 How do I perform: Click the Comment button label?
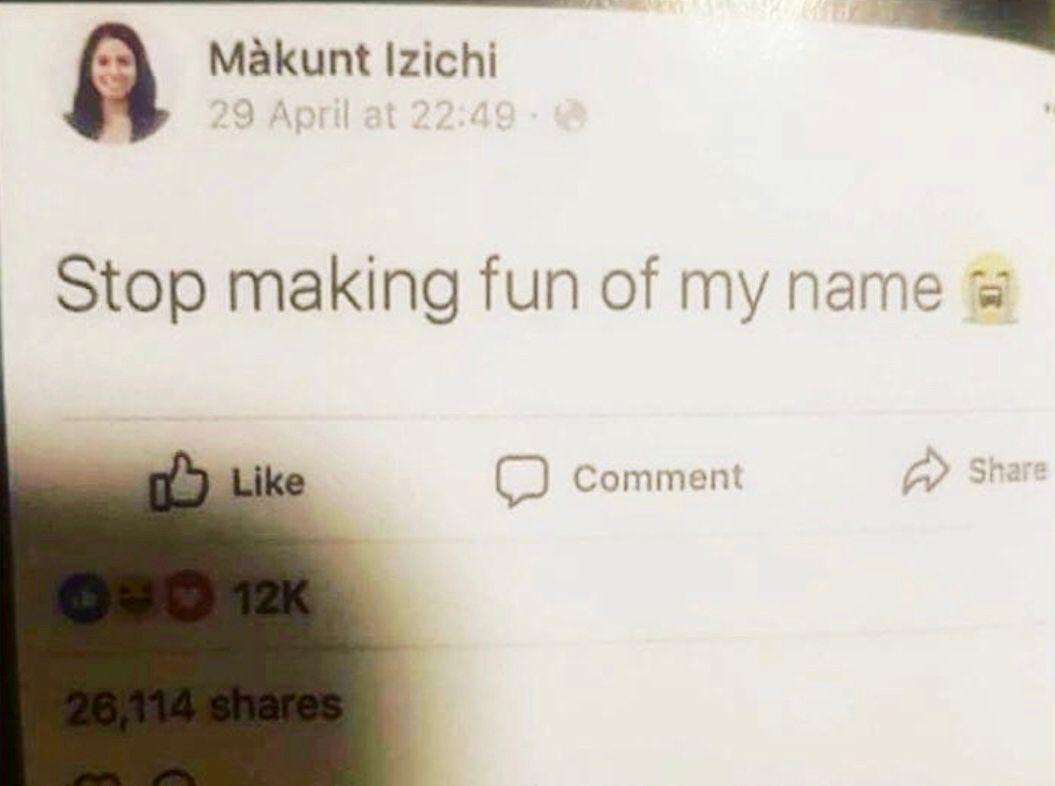point(658,477)
